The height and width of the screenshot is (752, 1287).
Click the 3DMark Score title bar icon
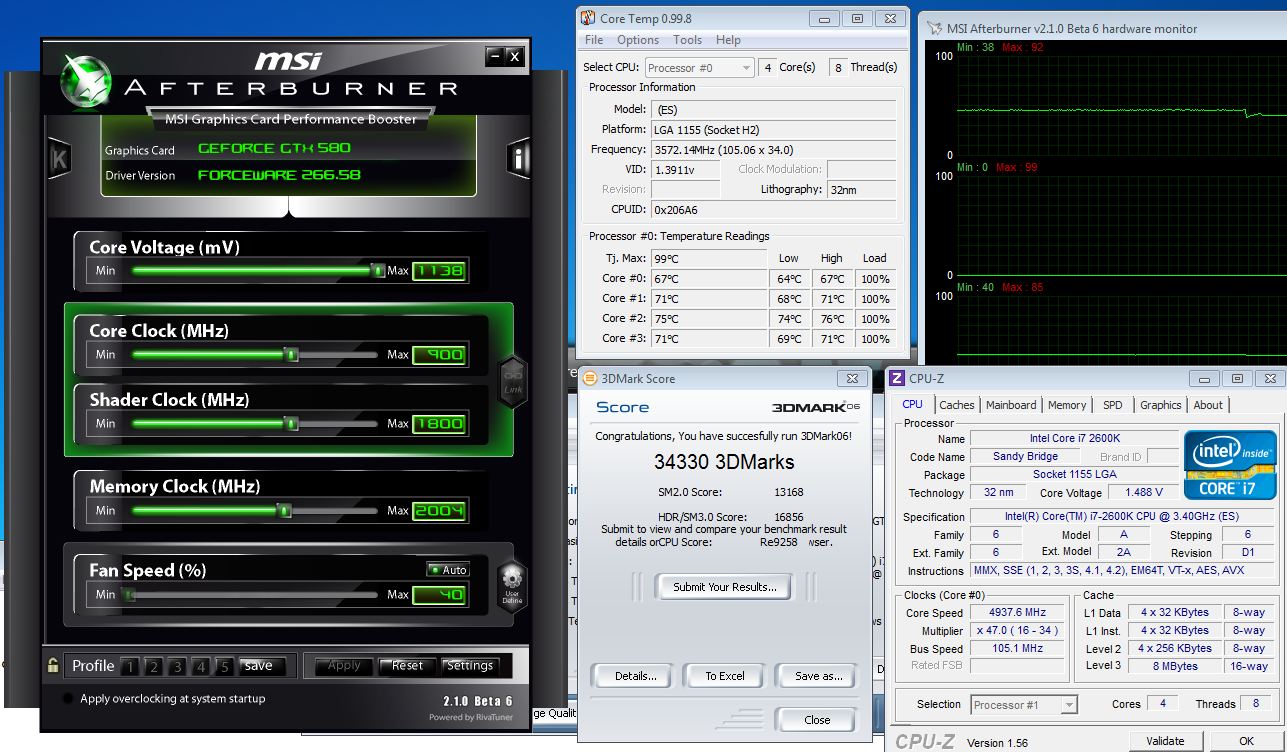point(590,378)
